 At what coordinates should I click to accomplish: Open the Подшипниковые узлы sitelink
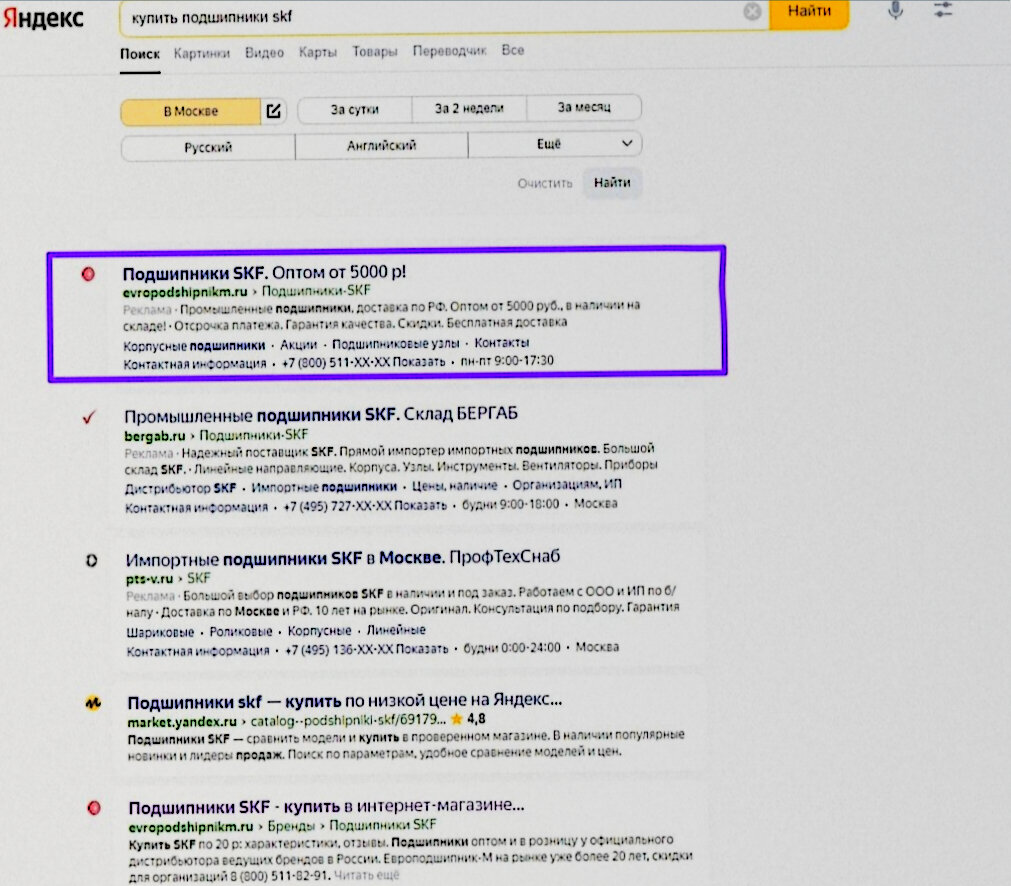click(396, 343)
